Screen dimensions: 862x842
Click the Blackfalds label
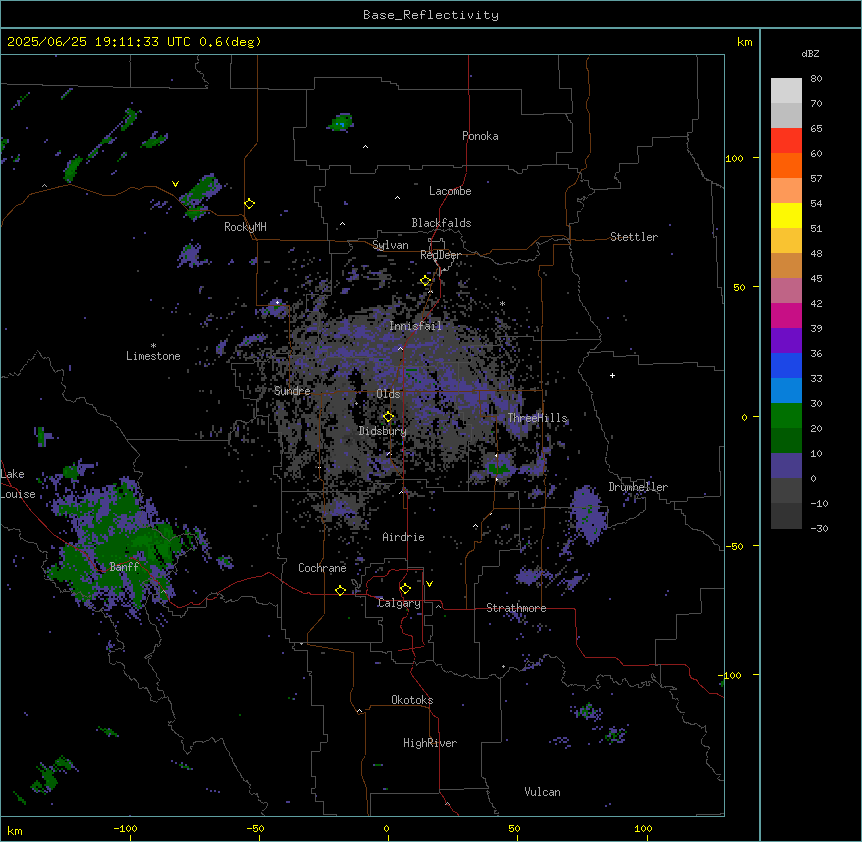pyautogui.click(x=441, y=223)
